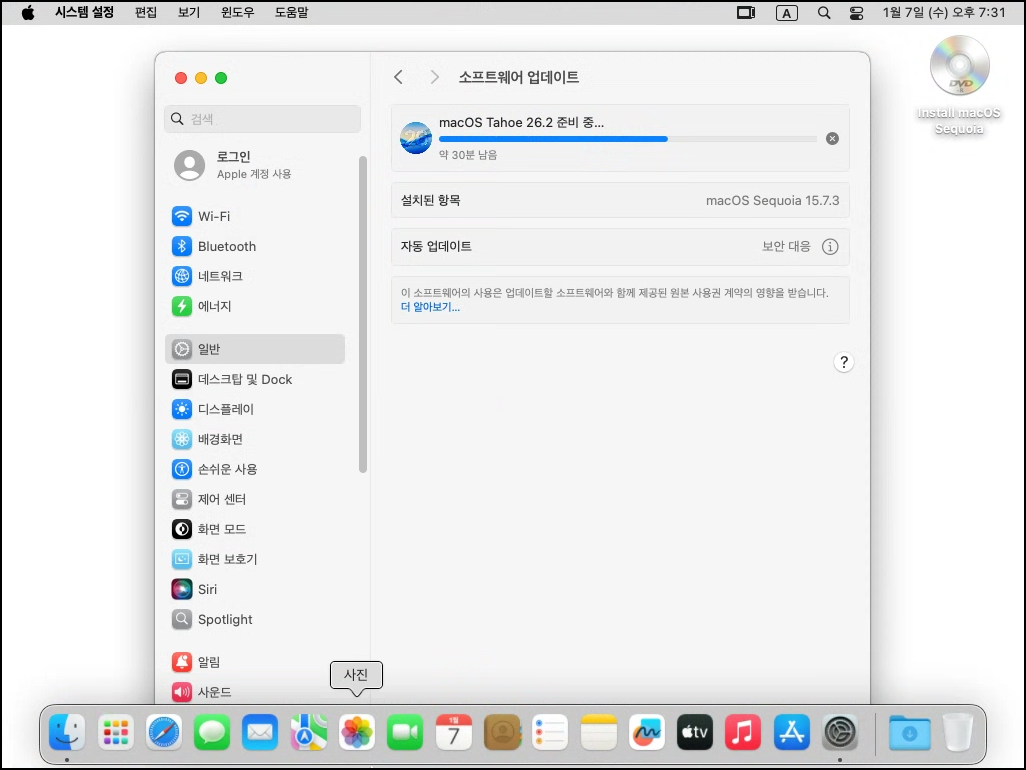Open Messages from the Dock
The image size is (1026, 770).
(x=212, y=732)
